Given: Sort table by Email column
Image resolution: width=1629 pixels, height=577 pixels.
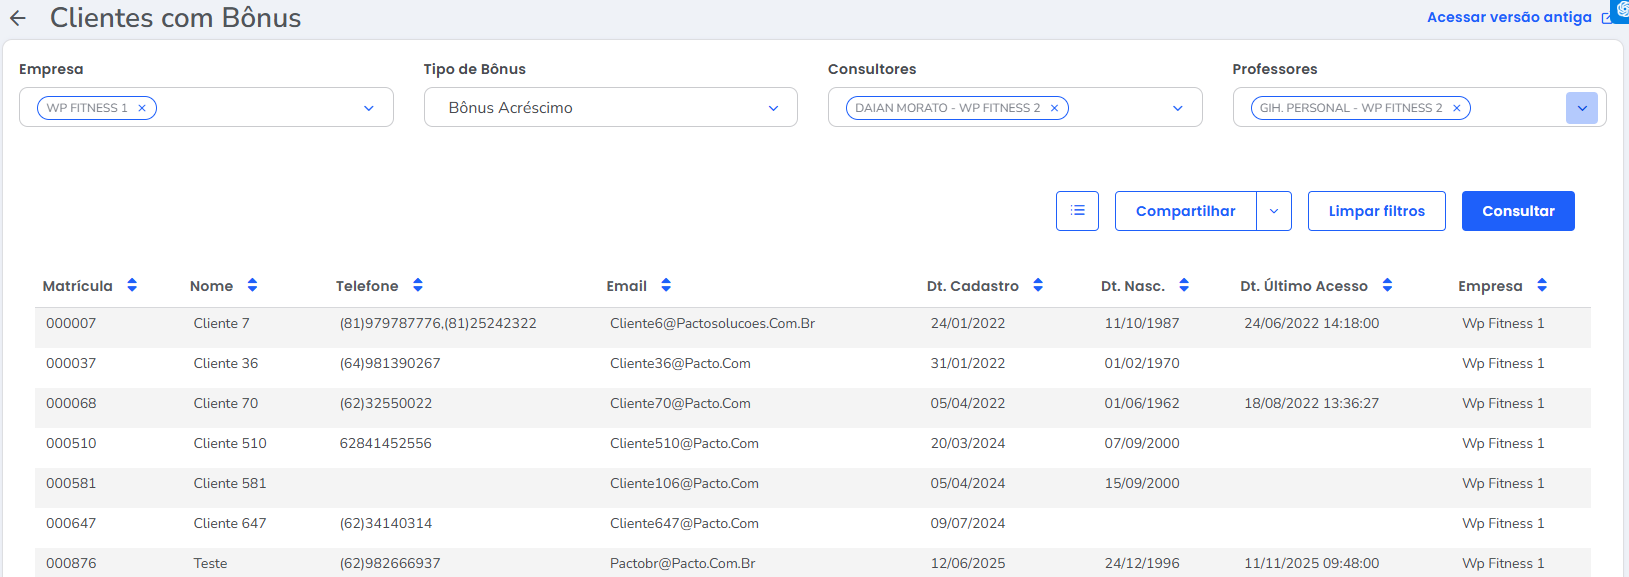Looking at the screenshot, I should tap(666, 286).
